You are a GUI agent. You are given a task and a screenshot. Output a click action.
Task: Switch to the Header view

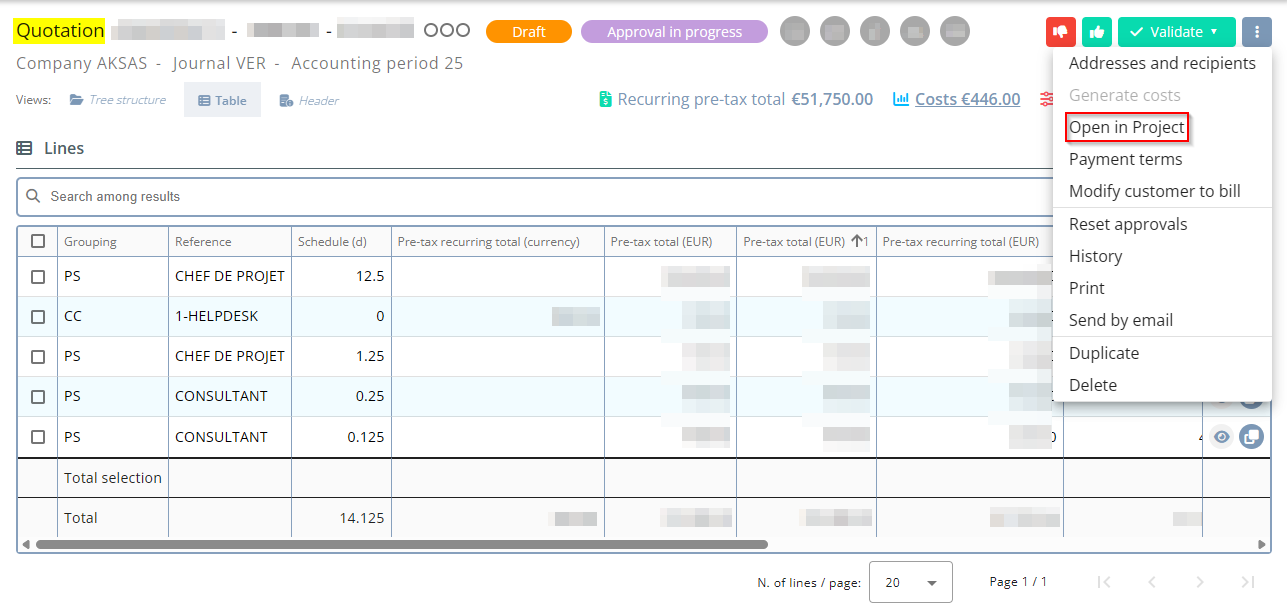[x=309, y=100]
